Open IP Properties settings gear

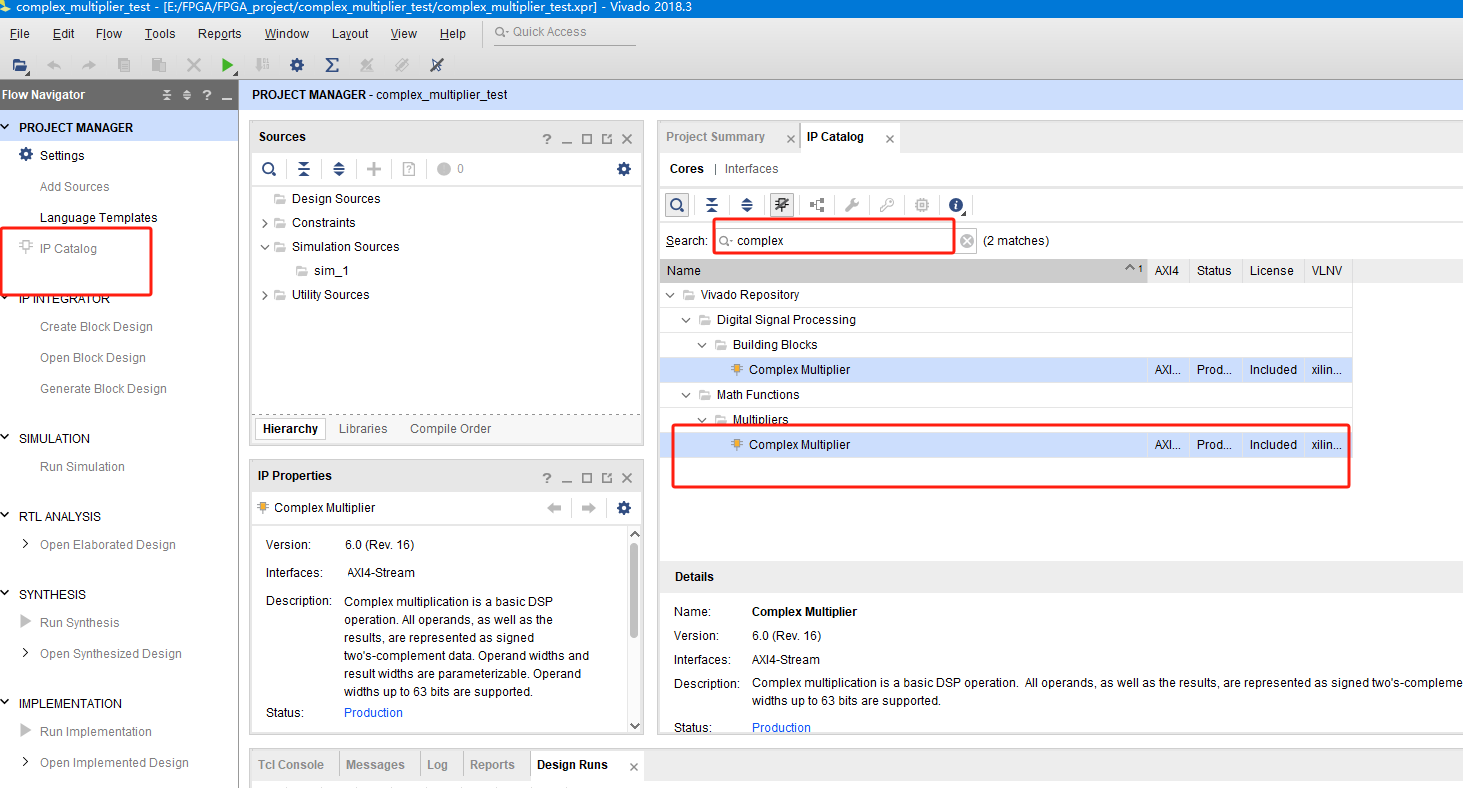pos(624,508)
